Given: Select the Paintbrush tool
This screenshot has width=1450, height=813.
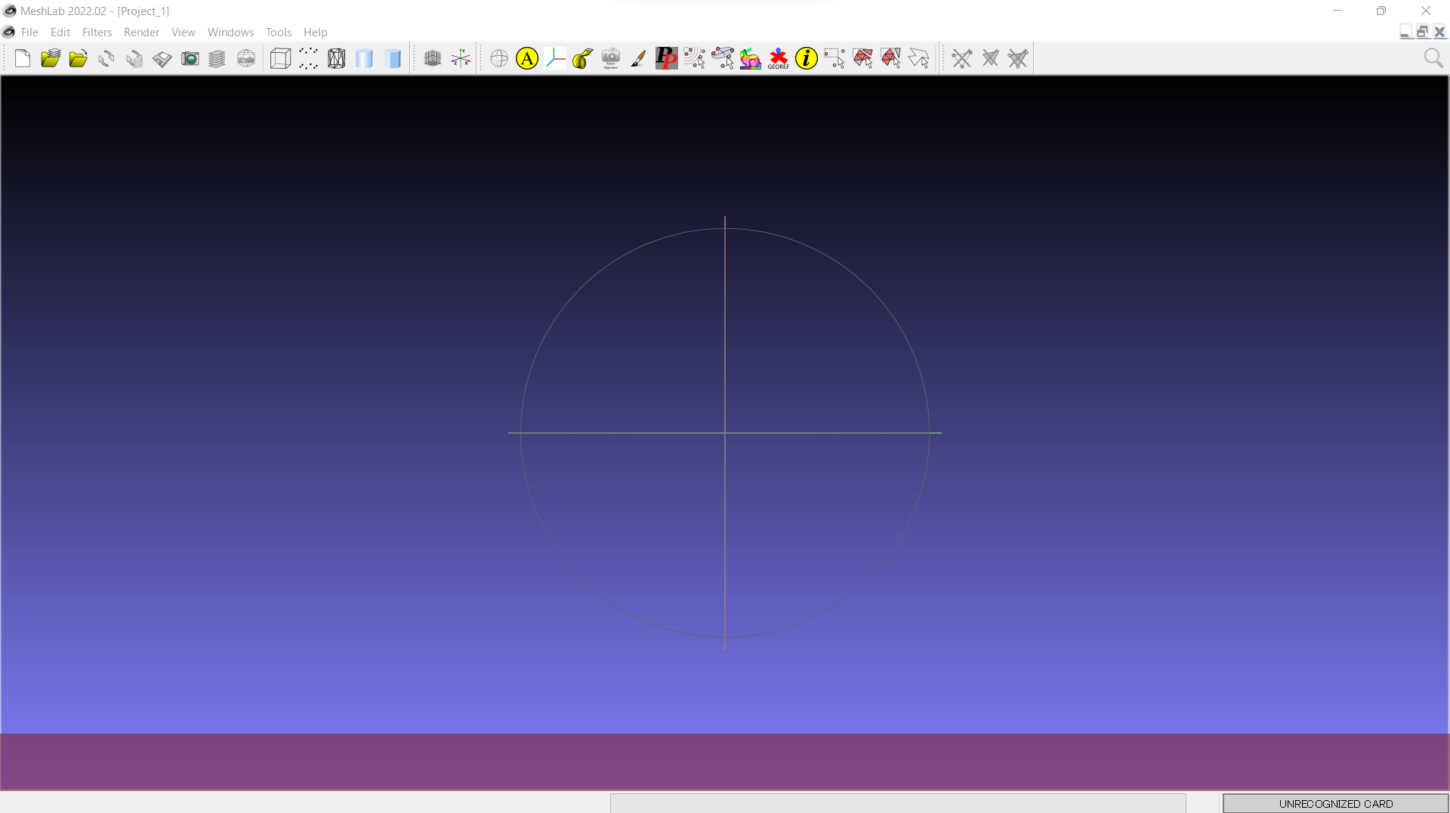Looking at the screenshot, I should [x=639, y=59].
